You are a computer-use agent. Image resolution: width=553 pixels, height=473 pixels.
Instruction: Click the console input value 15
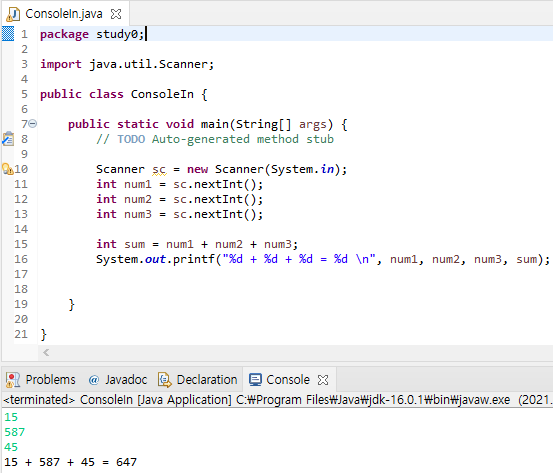(11, 417)
